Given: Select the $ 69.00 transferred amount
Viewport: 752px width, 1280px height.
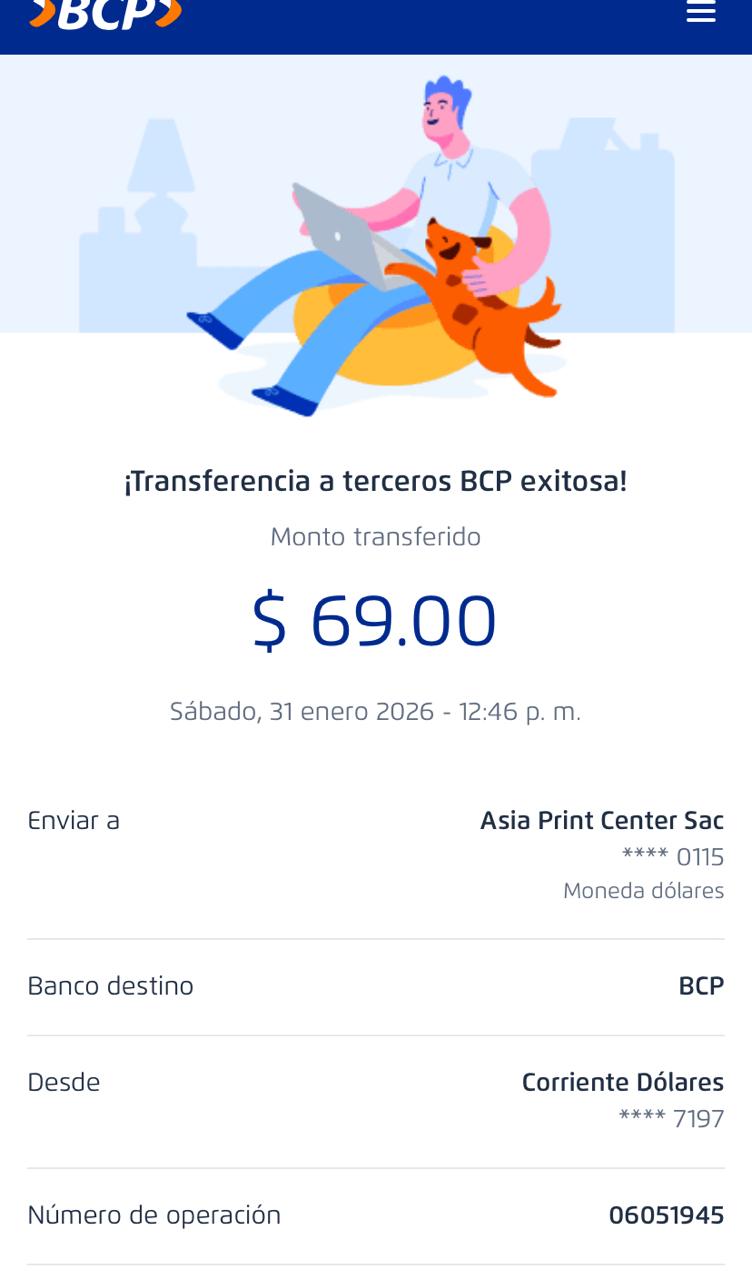Looking at the screenshot, I should 375,621.
